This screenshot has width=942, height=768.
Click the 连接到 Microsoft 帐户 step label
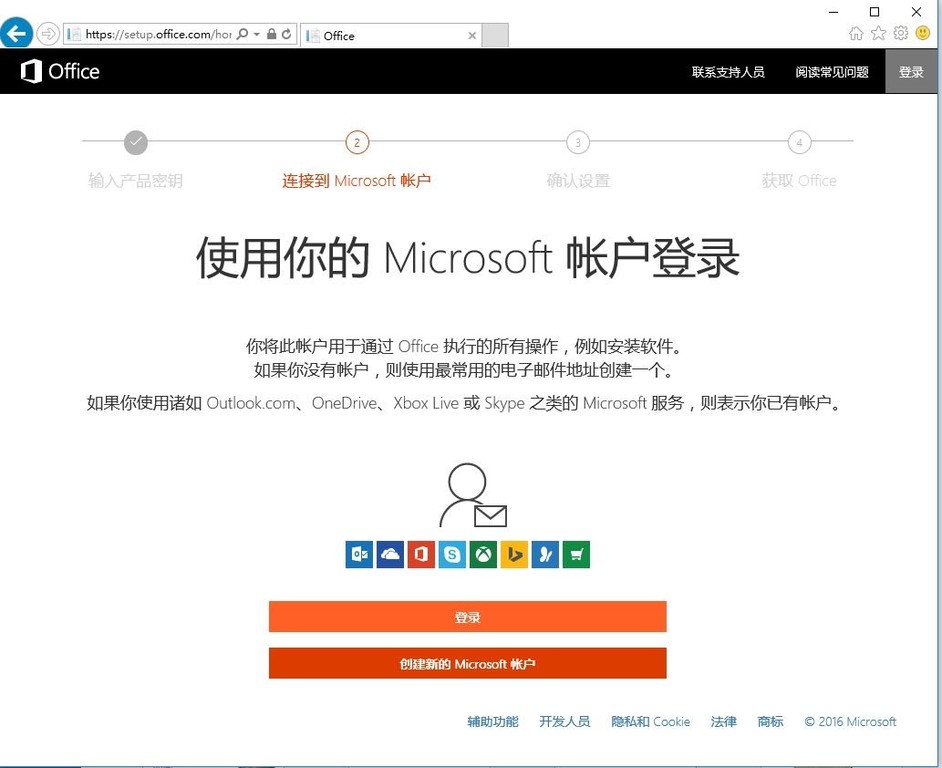[357, 181]
